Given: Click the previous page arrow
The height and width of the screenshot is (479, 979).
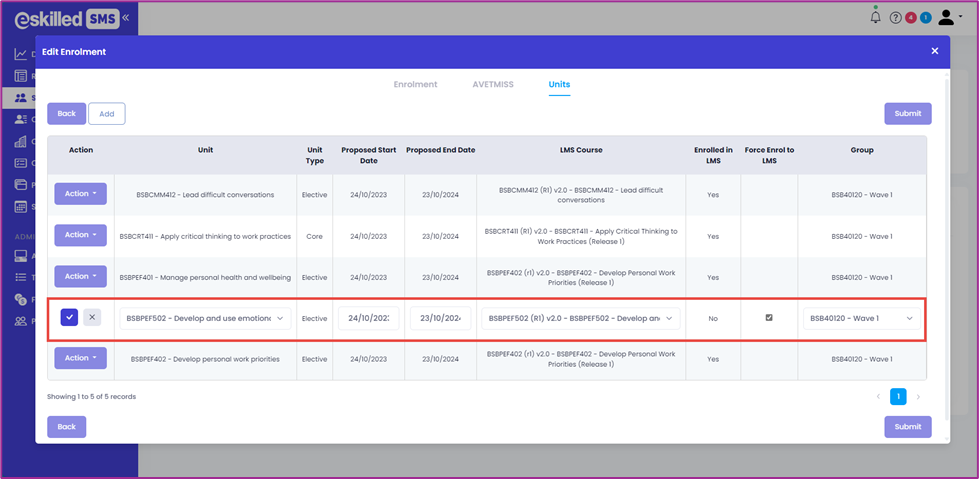Looking at the screenshot, I should coord(878,397).
